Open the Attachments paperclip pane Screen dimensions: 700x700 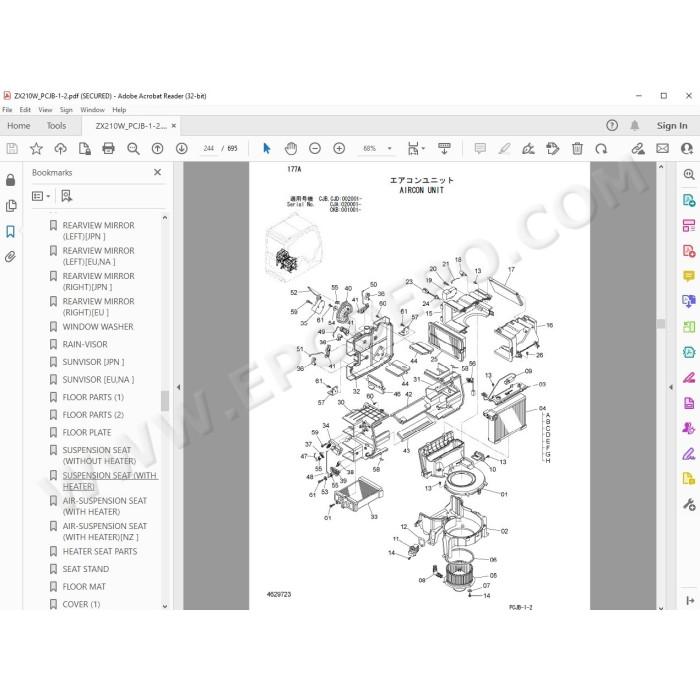tap(10, 257)
